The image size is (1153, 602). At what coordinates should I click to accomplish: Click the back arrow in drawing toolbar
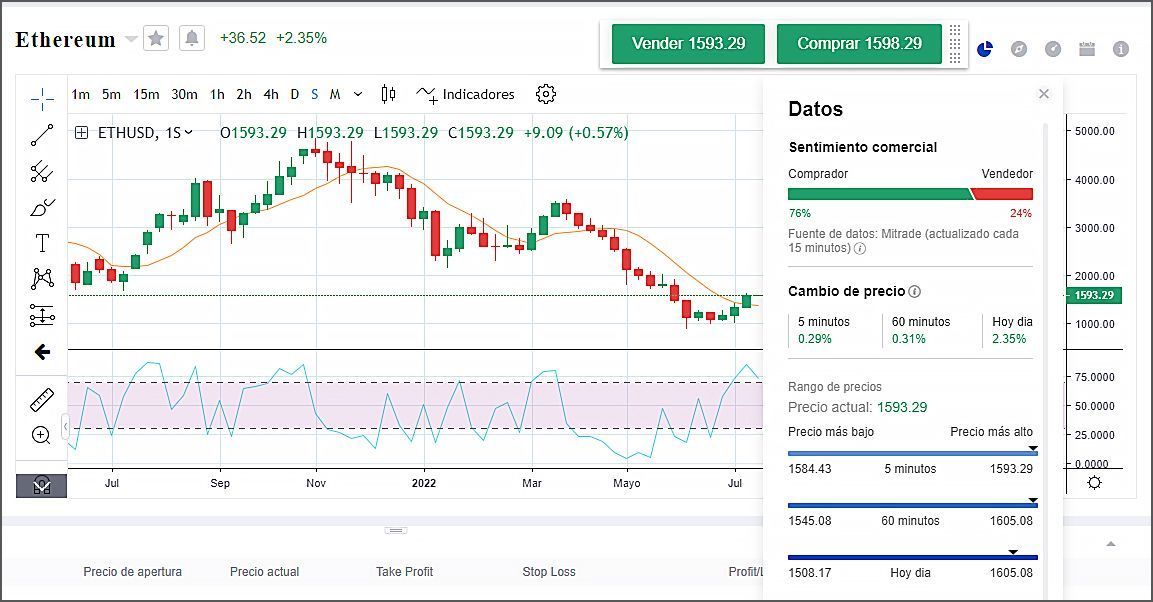[42, 352]
